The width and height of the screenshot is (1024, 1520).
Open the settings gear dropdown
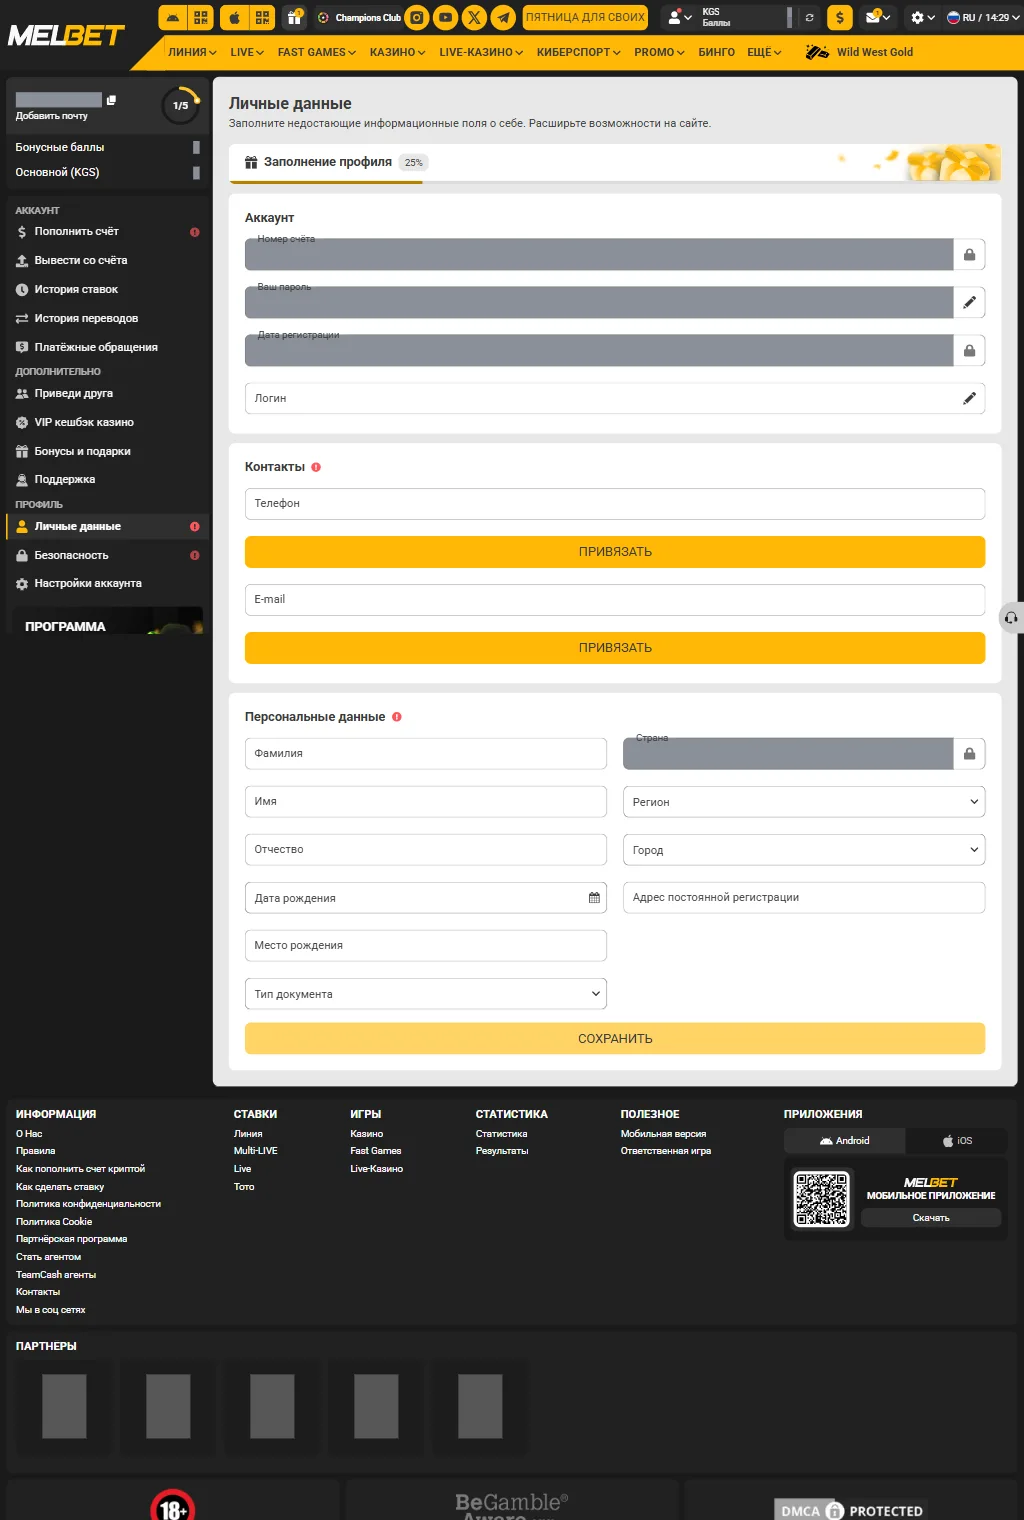tap(922, 17)
